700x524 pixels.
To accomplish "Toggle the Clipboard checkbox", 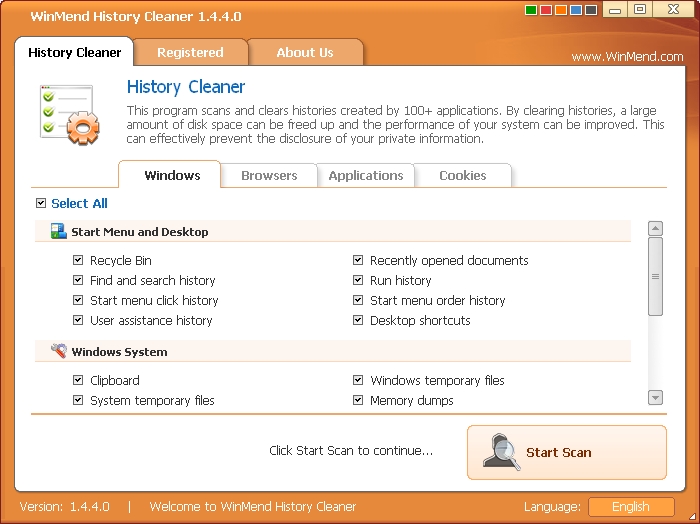I will click(x=78, y=380).
